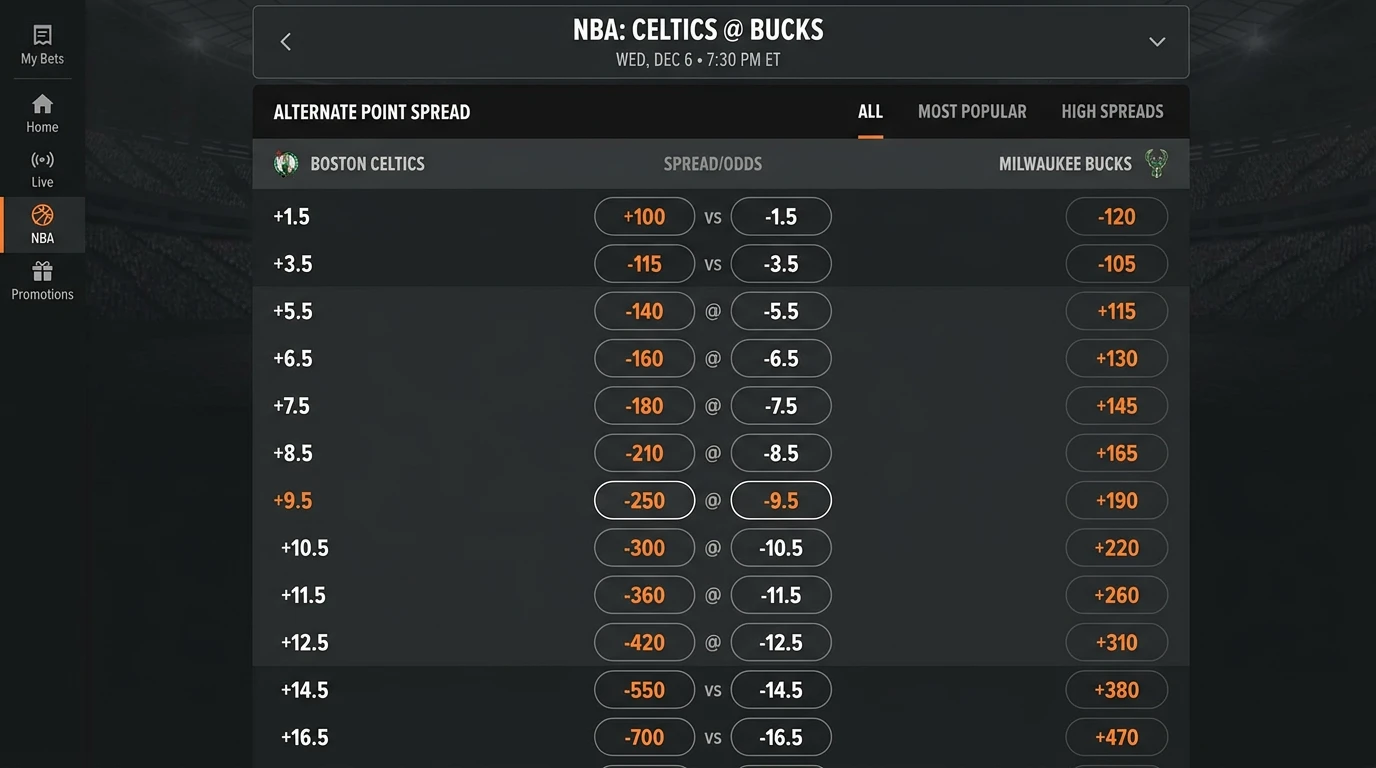Screen dimensions: 1376x768
Task: Click the +1.5 Celtics row label
Action: 291,217
